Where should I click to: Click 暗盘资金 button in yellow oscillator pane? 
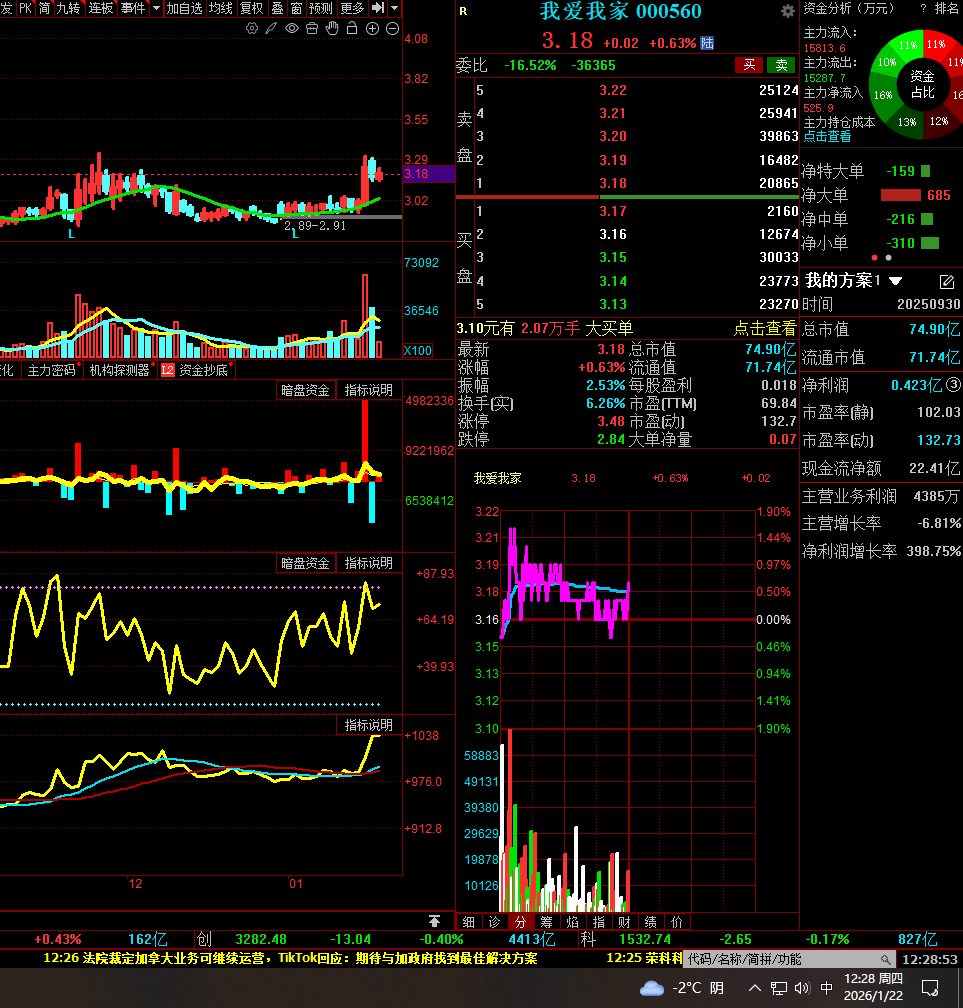tap(305, 563)
